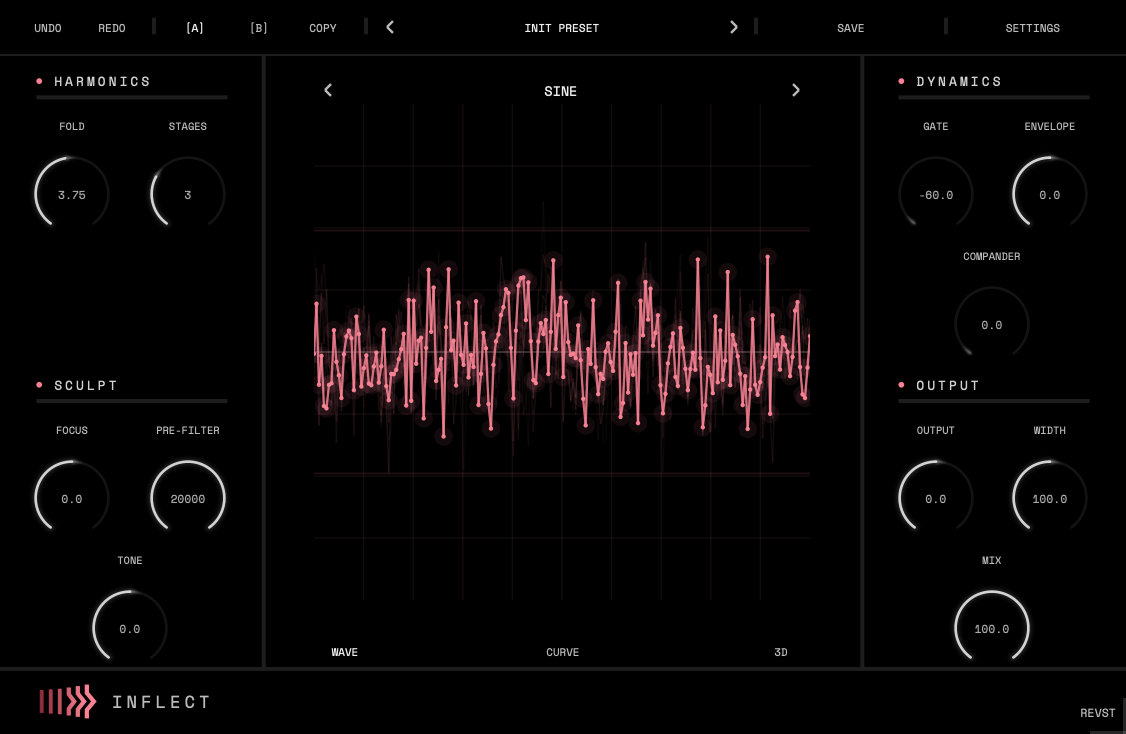Switch to the Wave view tab
The image size is (1126, 734).
click(x=345, y=652)
